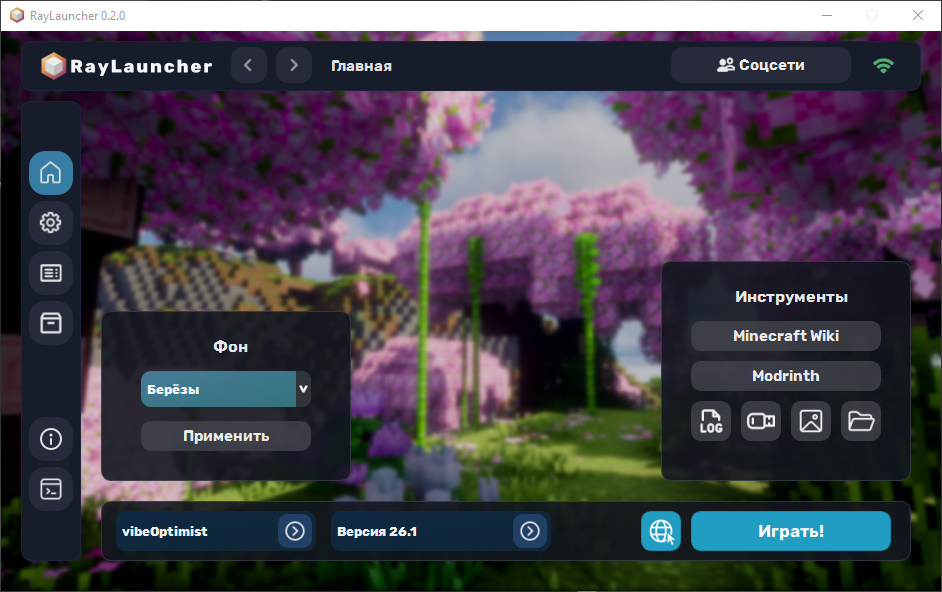Open version selector arrow for Версия 26.1
This screenshot has width=942, height=592.
tap(530, 531)
